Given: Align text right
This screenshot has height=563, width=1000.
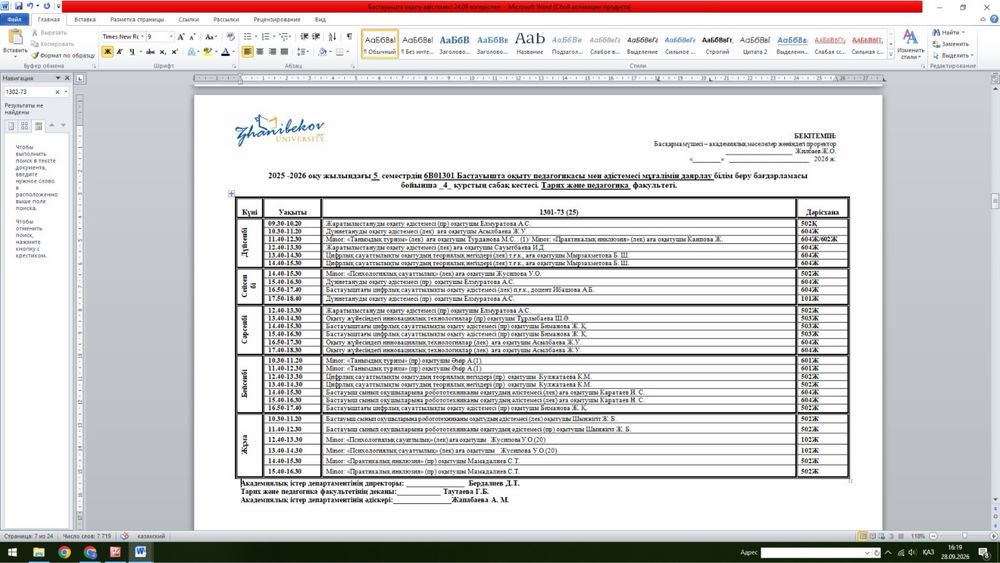Looking at the screenshot, I should coord(272,52).
